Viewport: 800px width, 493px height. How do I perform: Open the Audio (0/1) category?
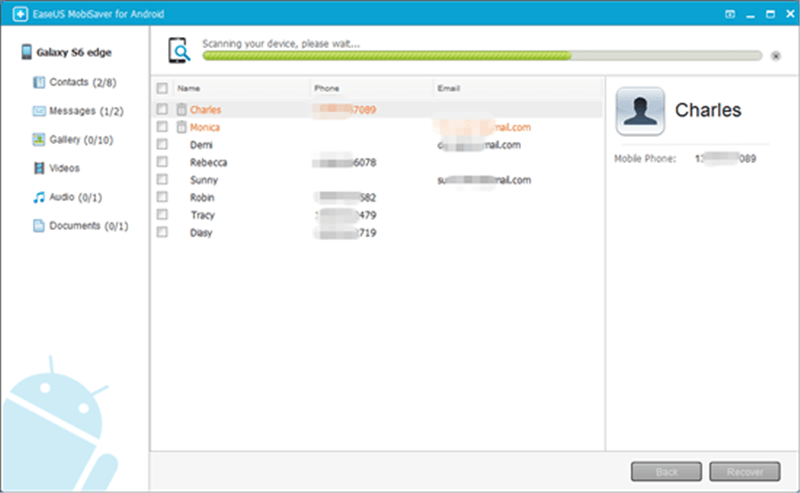[x=76, y=197]
